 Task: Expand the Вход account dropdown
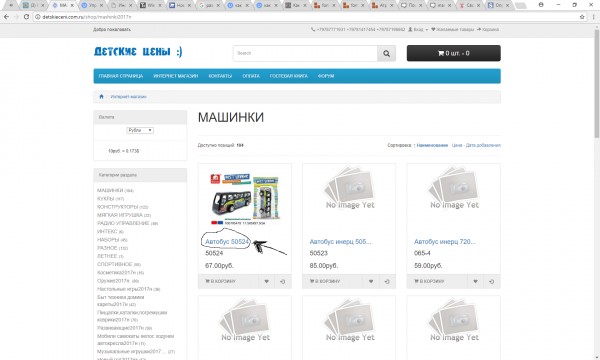click(x=418, y=29)
